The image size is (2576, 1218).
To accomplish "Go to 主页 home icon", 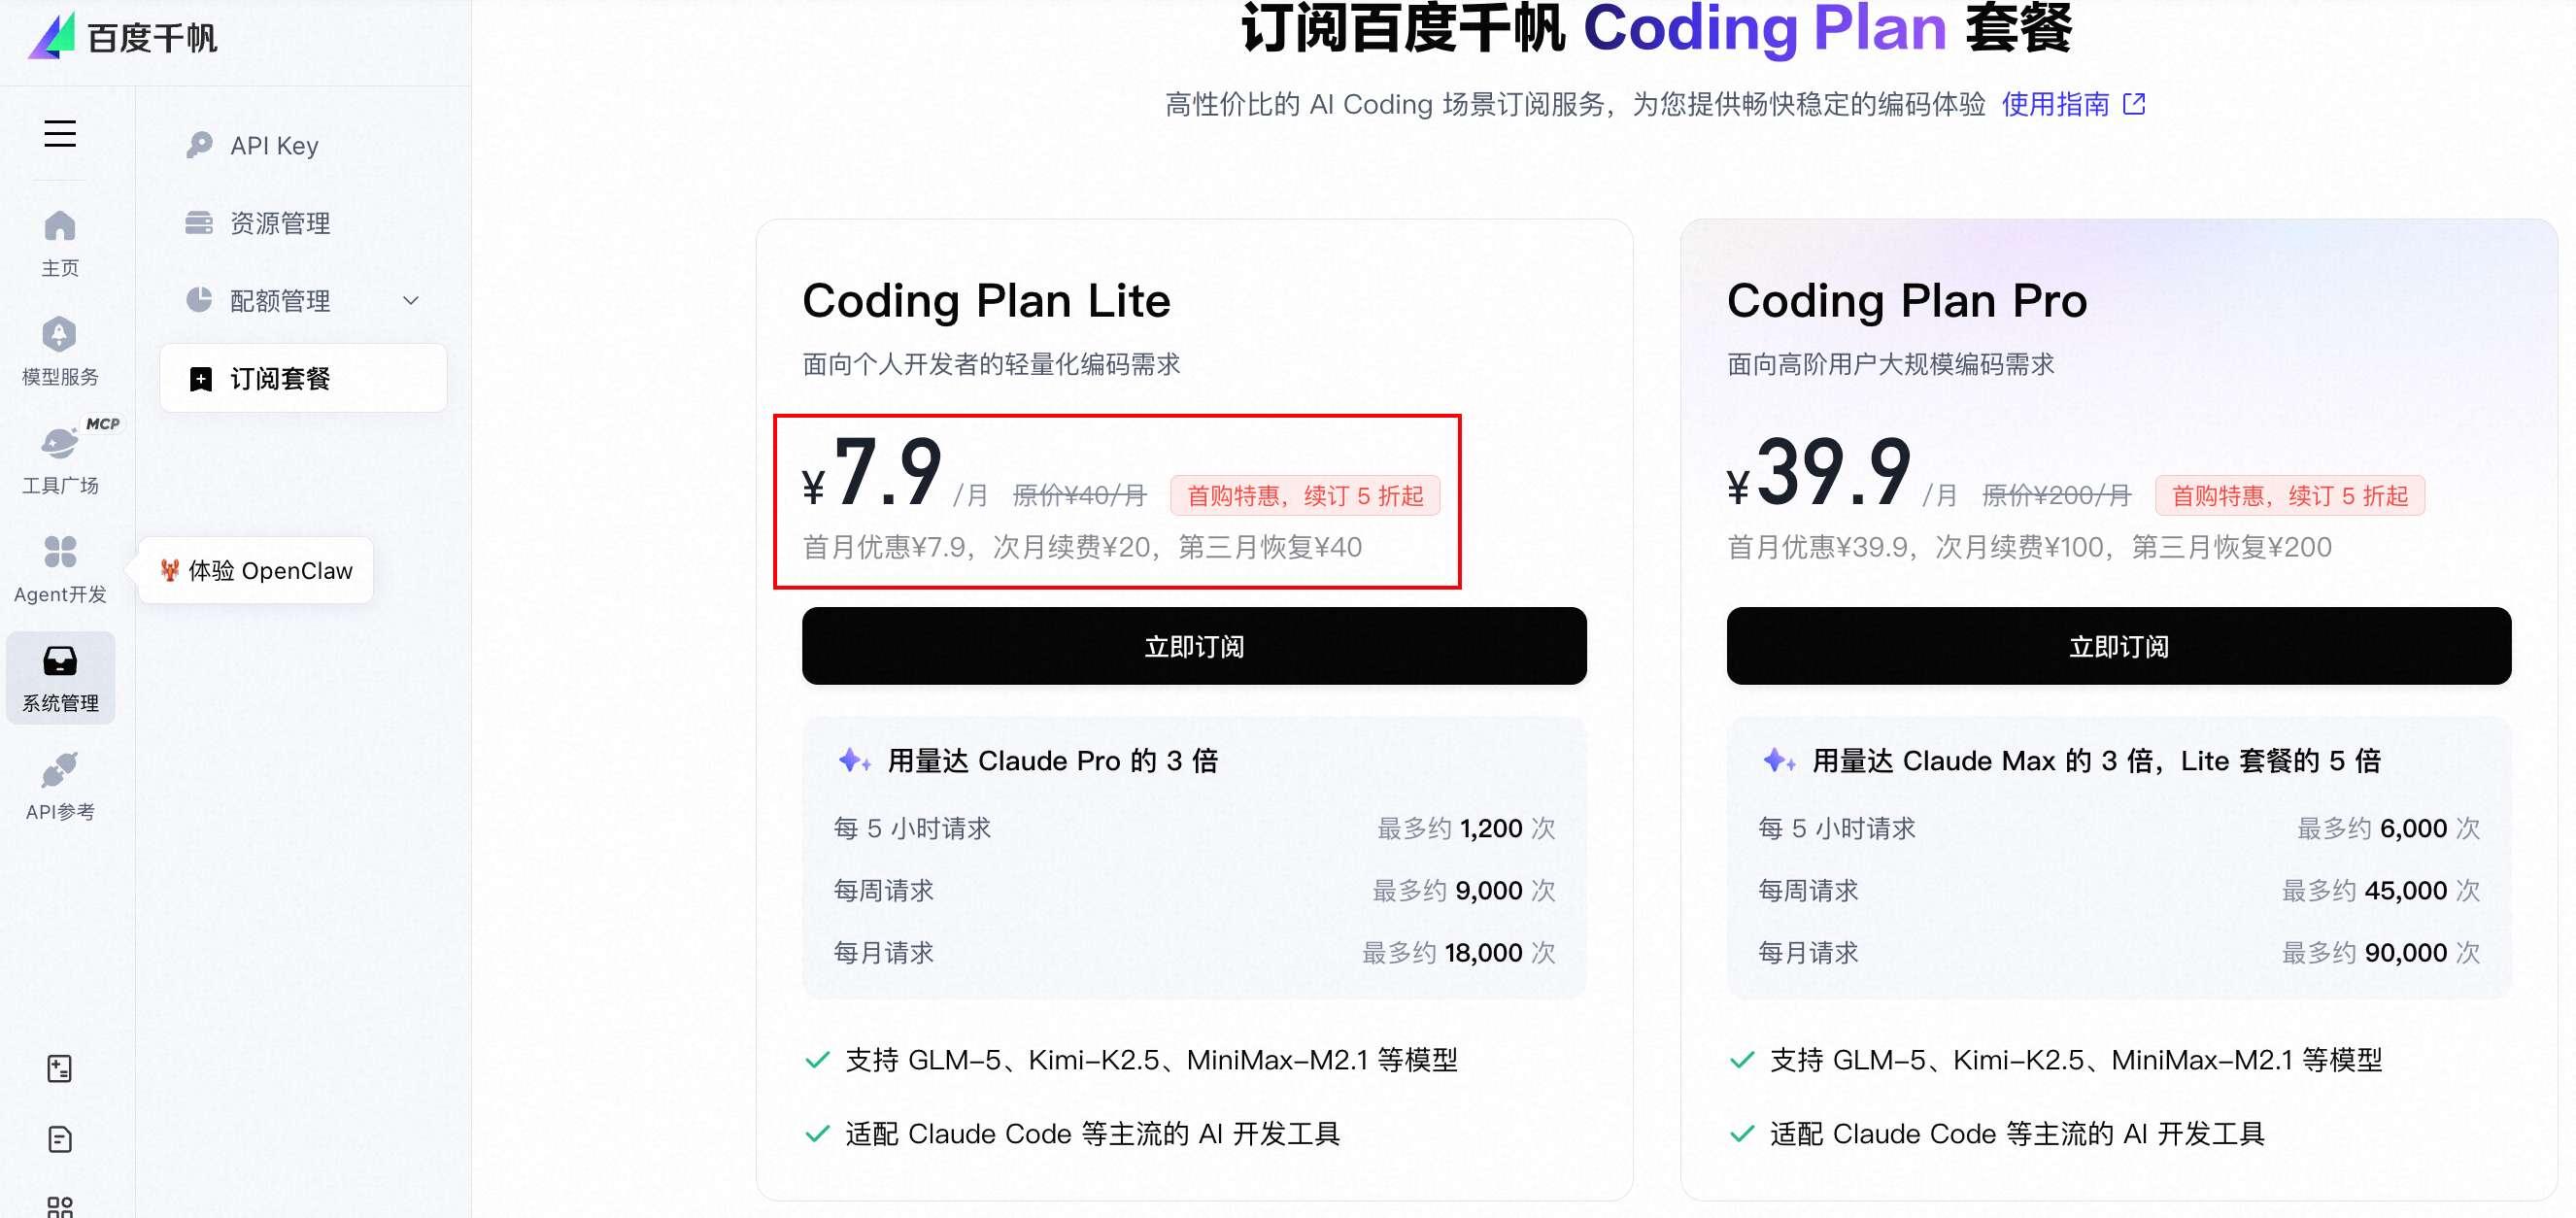I will [60, 241].
